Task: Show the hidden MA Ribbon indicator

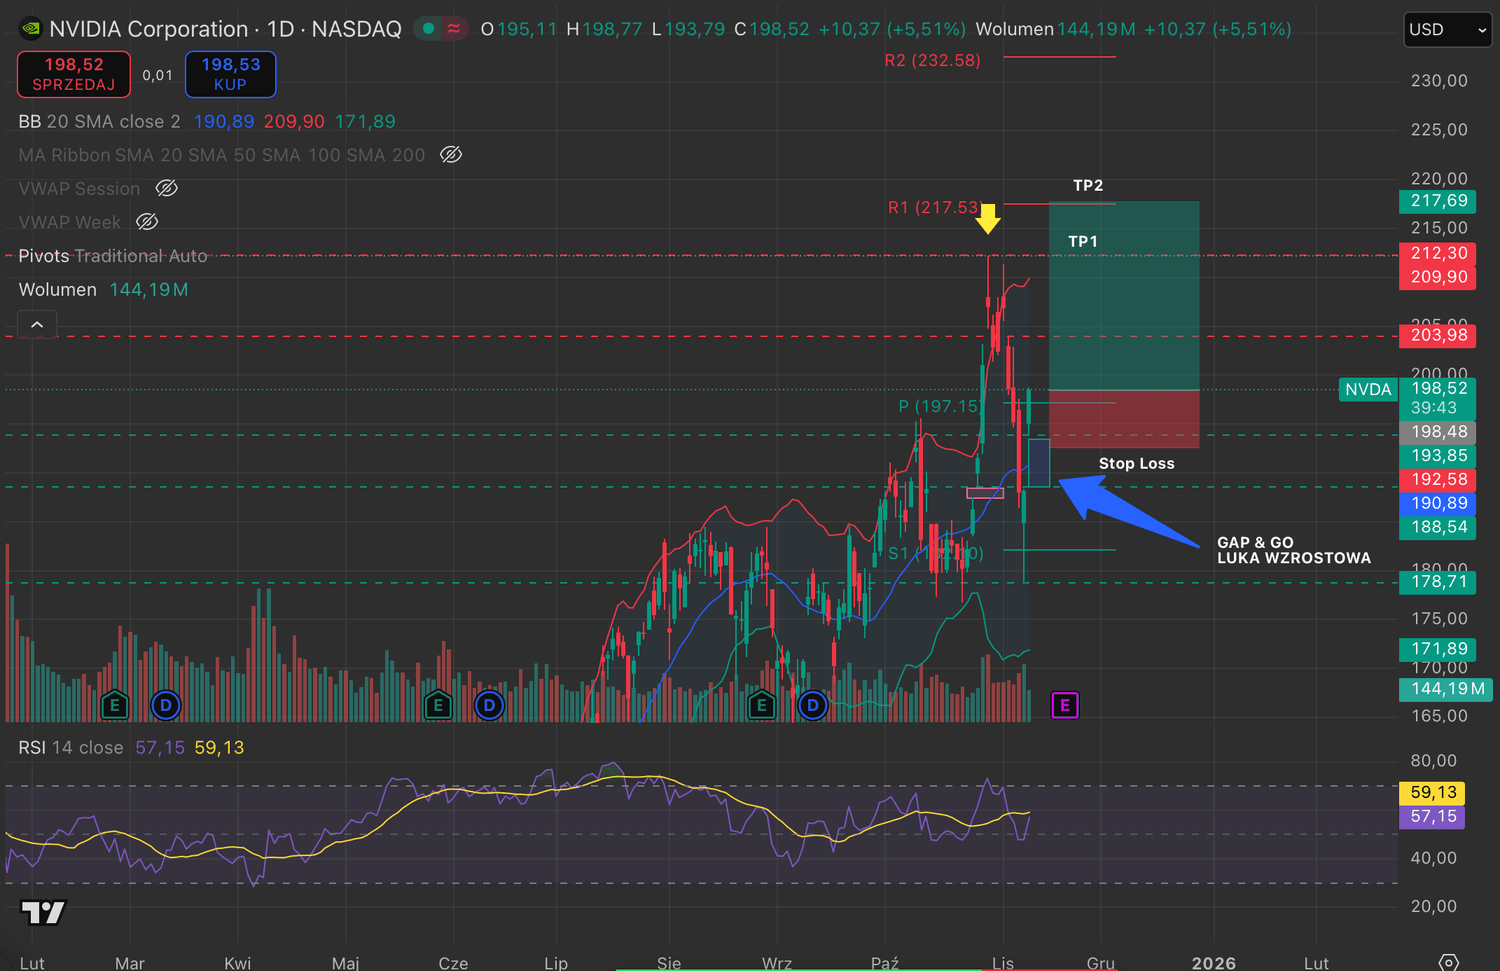Action: [451, 155]
